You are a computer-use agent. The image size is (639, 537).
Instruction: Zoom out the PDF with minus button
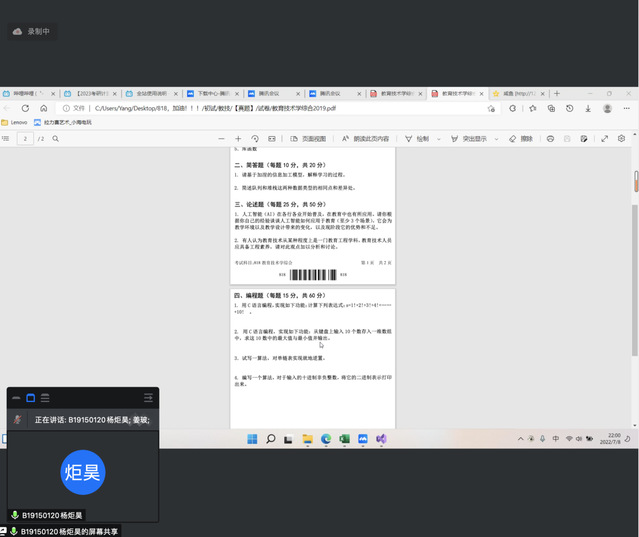click(x=220, y=139)
